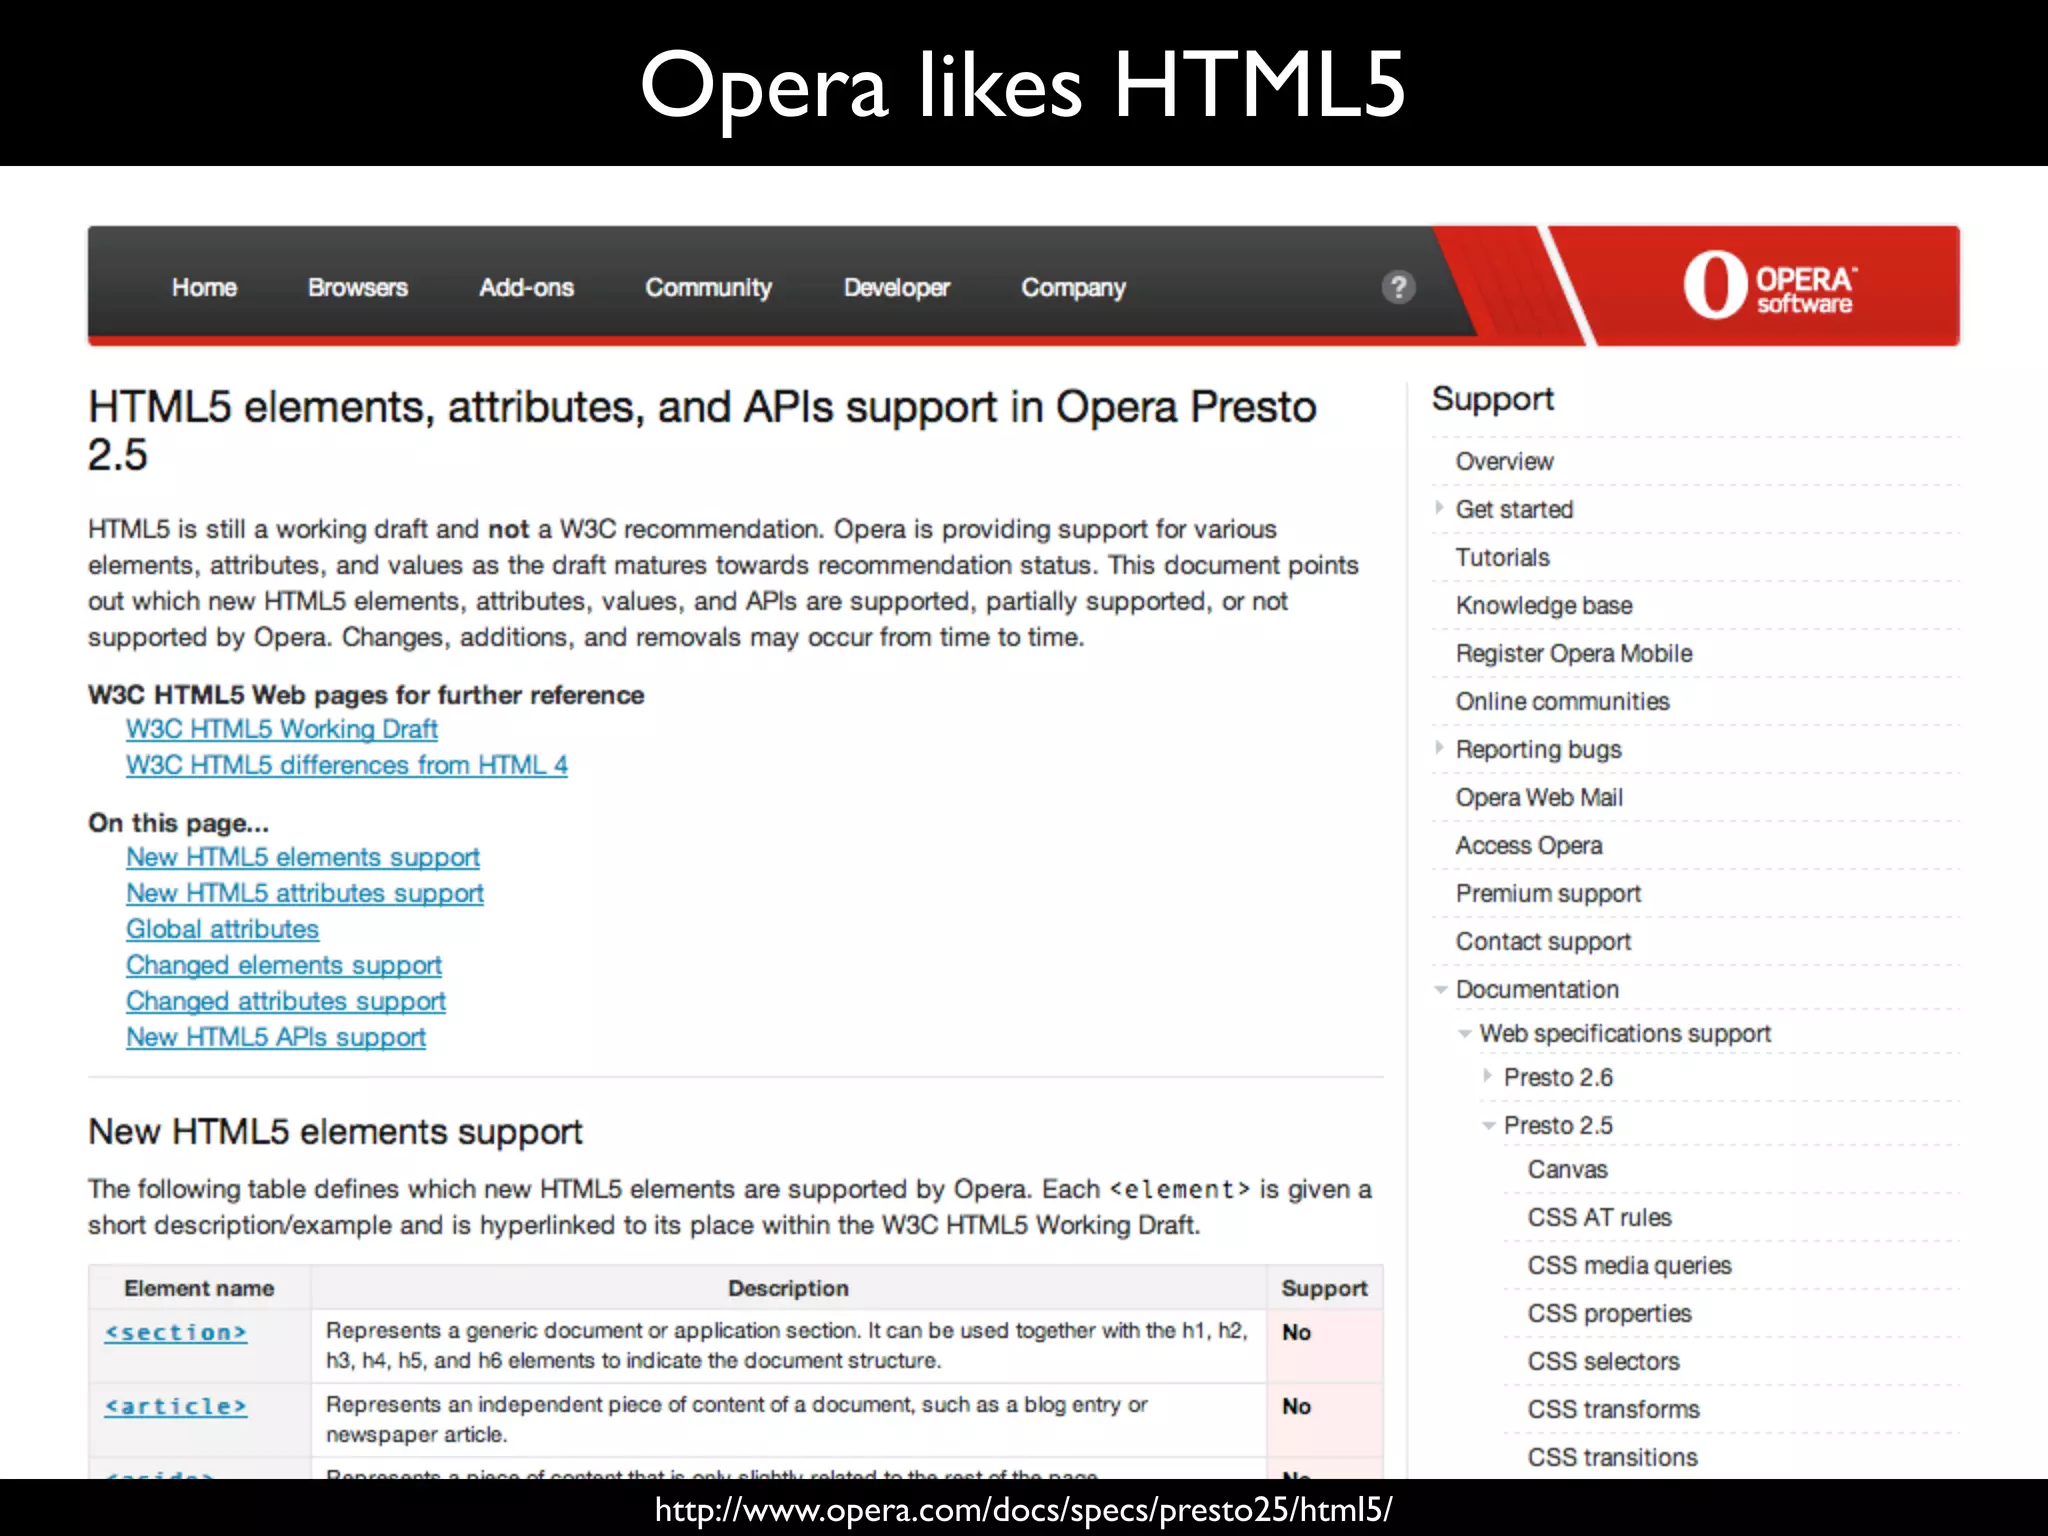The image size is (2048, 1536).
Task: Select Overview in Support sidebar
Action: (x=1504, y=461)
